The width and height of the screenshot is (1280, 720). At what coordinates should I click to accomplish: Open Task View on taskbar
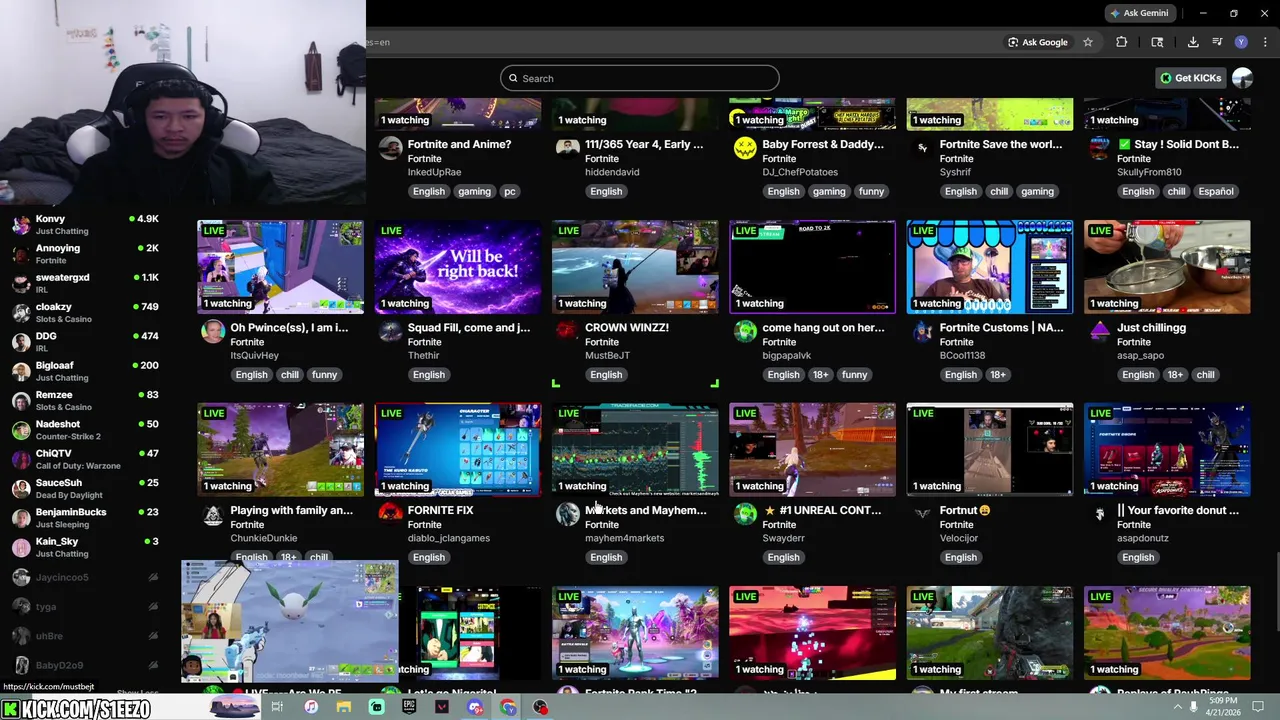click(277, 707)
